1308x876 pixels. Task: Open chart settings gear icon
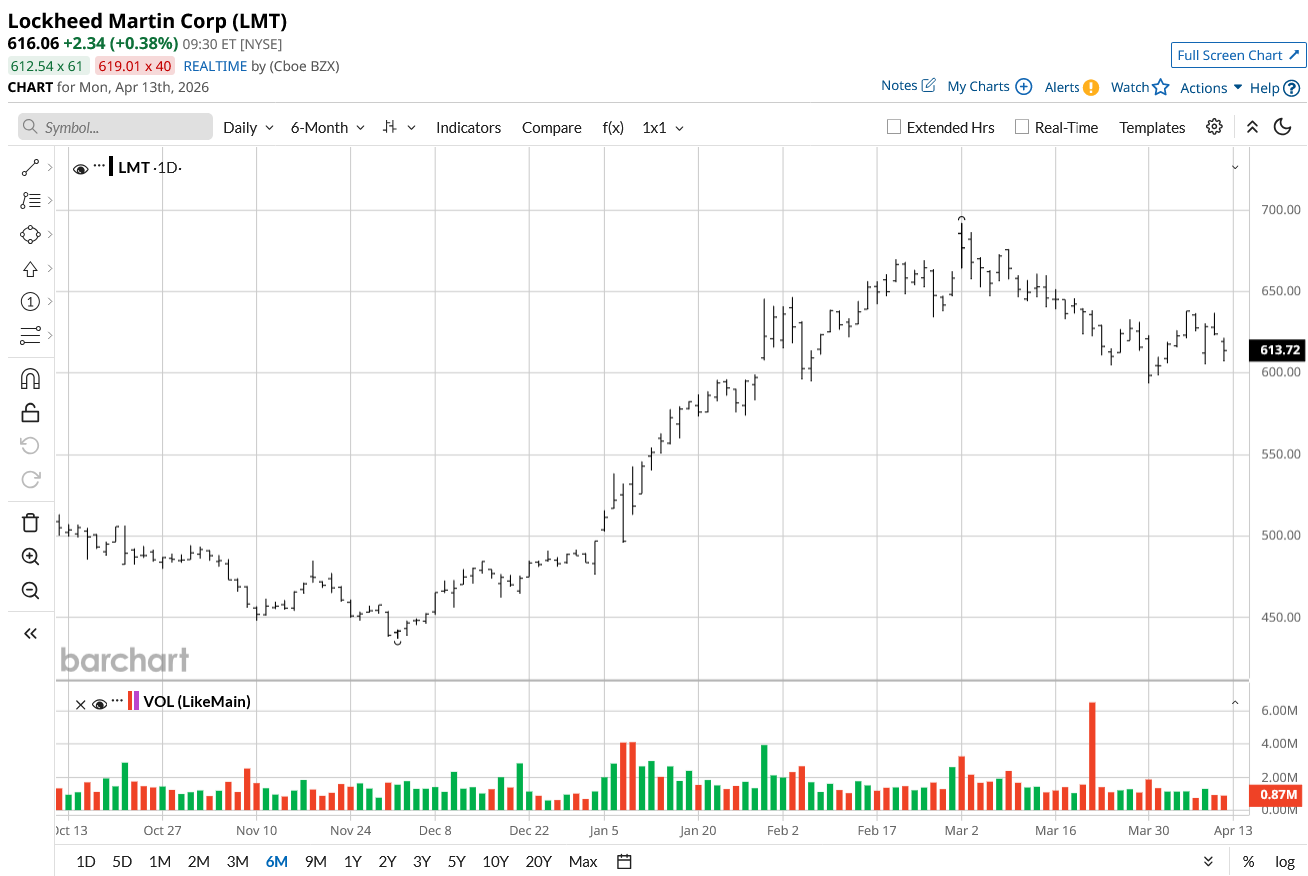[1214, 127]
